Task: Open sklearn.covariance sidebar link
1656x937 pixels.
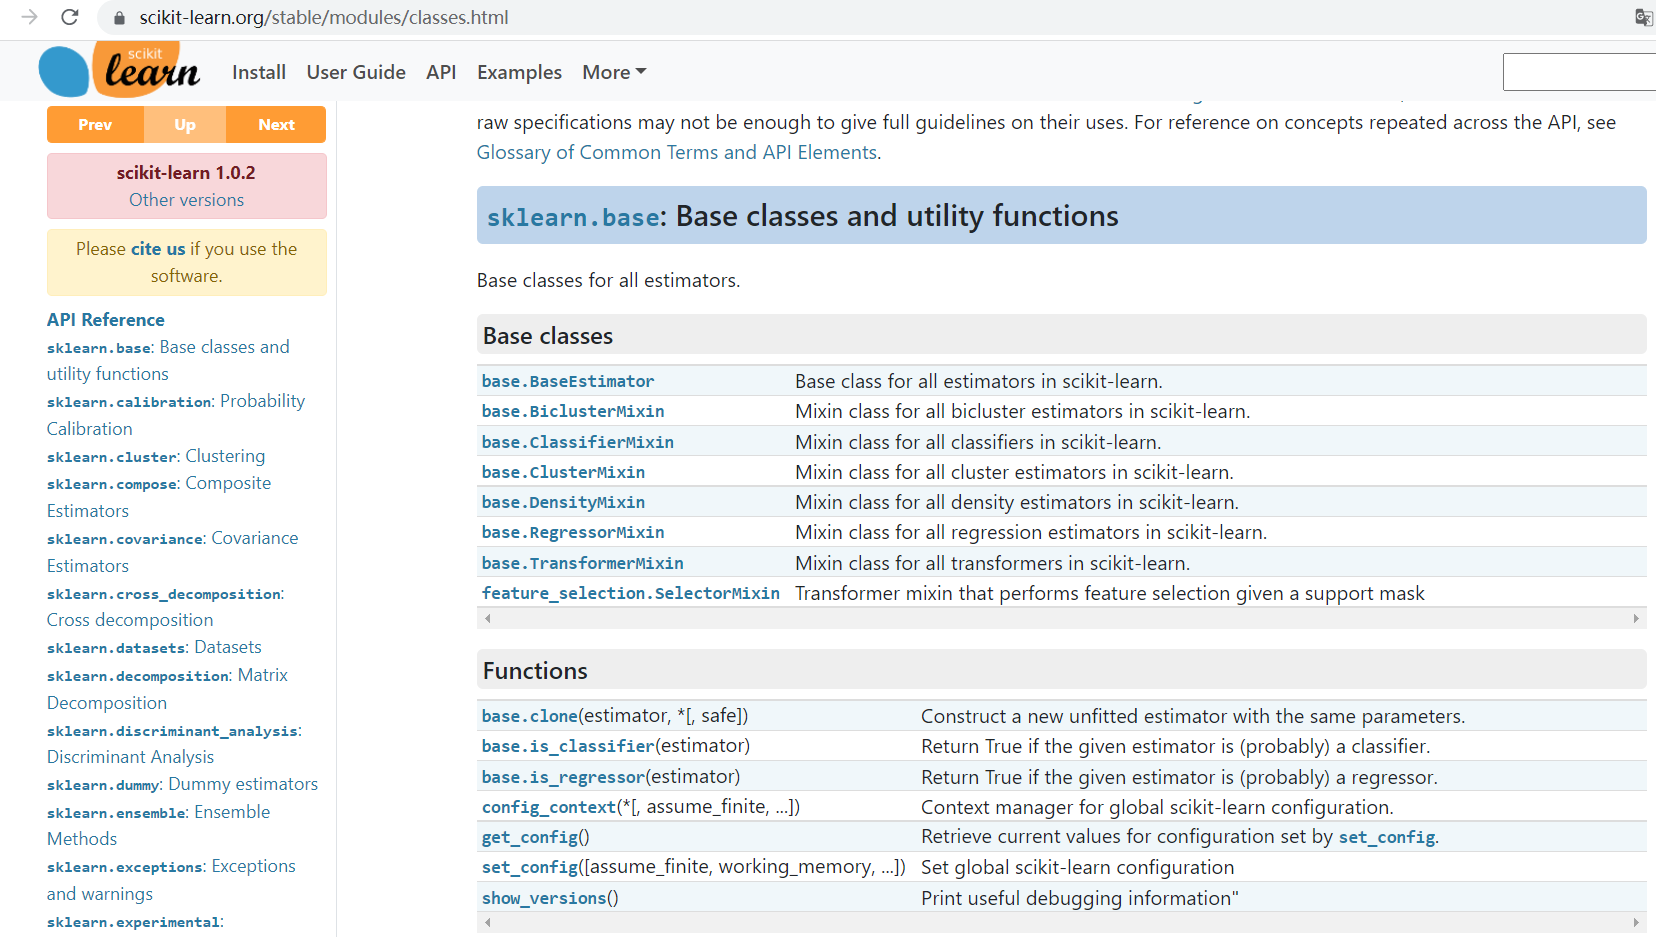Action: (x=172, y=552)
